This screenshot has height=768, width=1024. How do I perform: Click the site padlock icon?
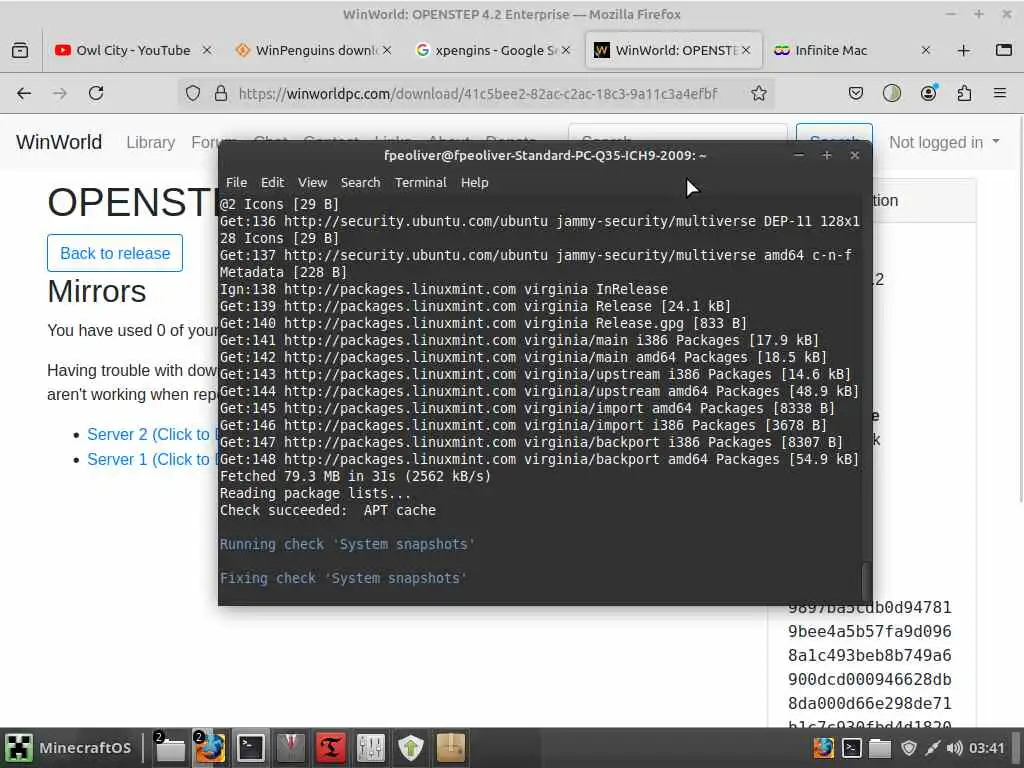pos(221,93)
